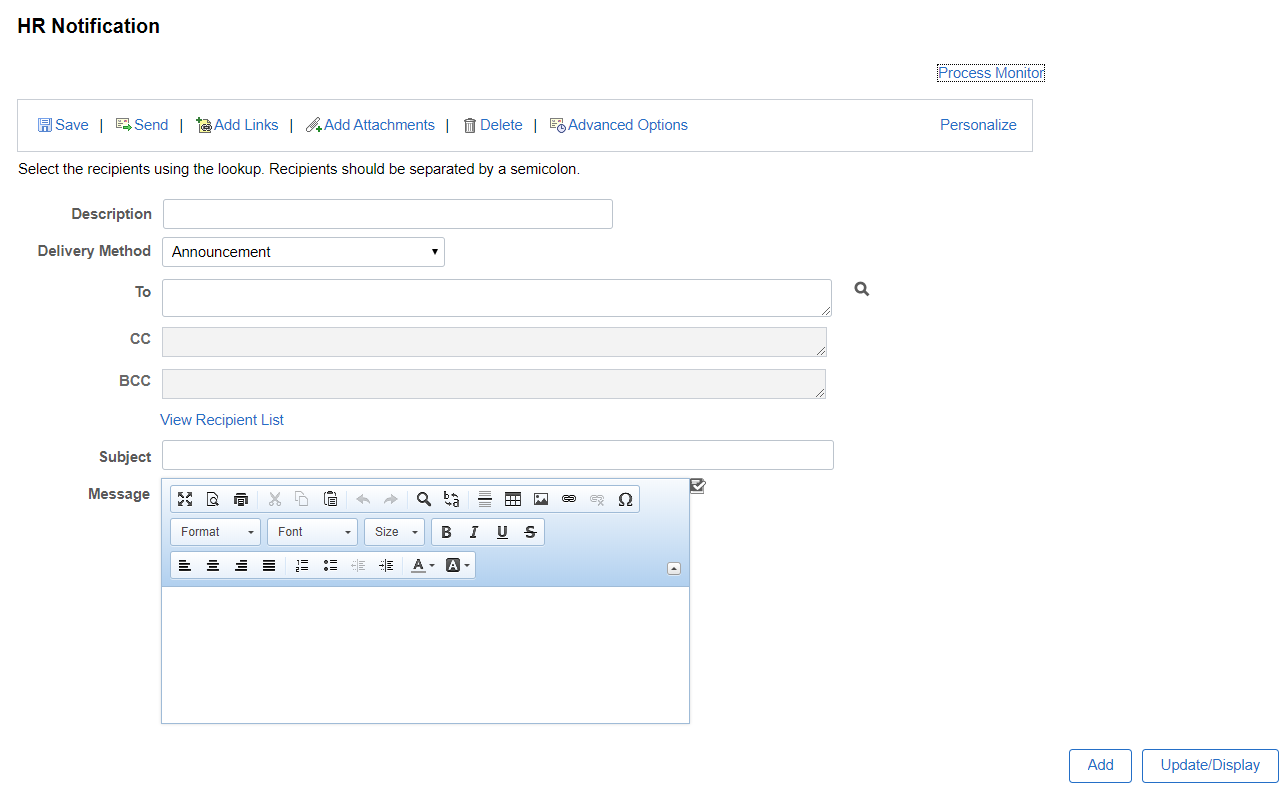Image resolution: width=1283 pixels, height=802 pixels.
Task: Maximize the rich text editor
Action: (x=185, y=499)
